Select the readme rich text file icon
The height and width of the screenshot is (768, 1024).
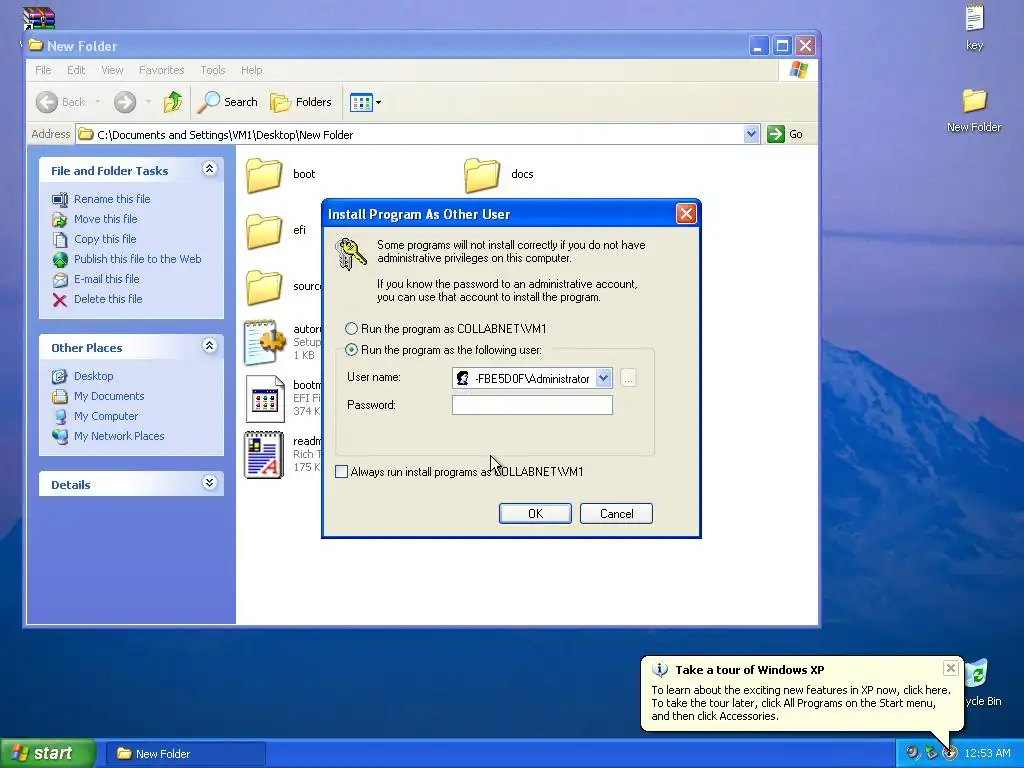[264, 455]
